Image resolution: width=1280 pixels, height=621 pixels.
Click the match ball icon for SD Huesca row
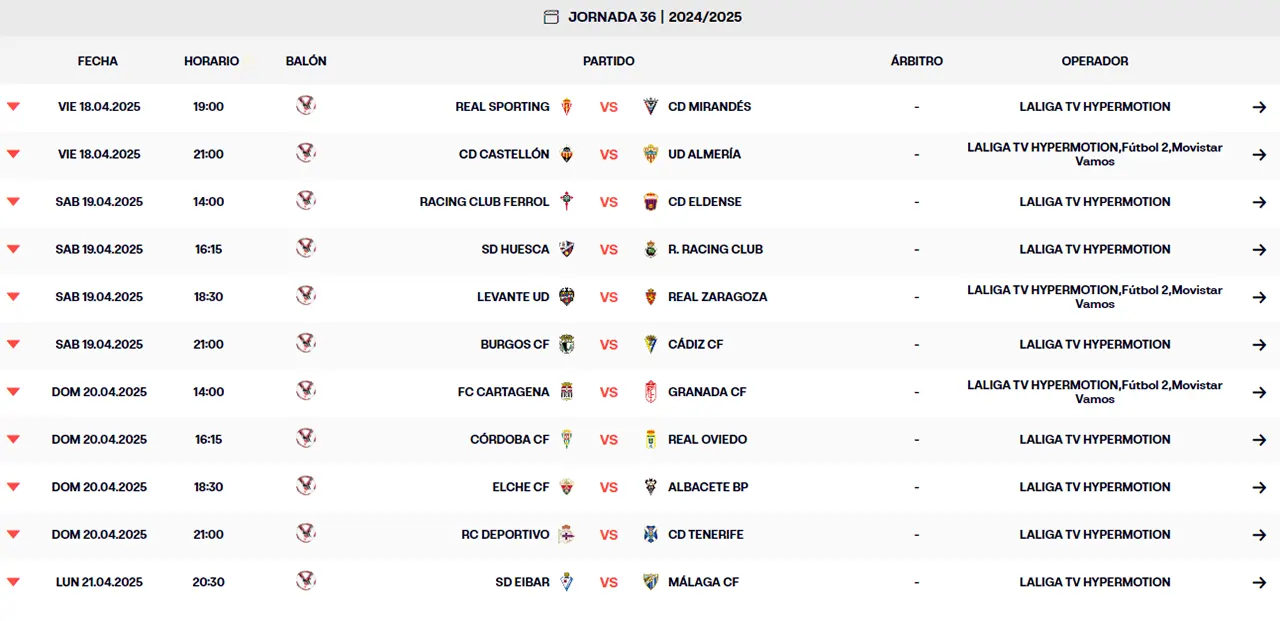coord(306,248)
